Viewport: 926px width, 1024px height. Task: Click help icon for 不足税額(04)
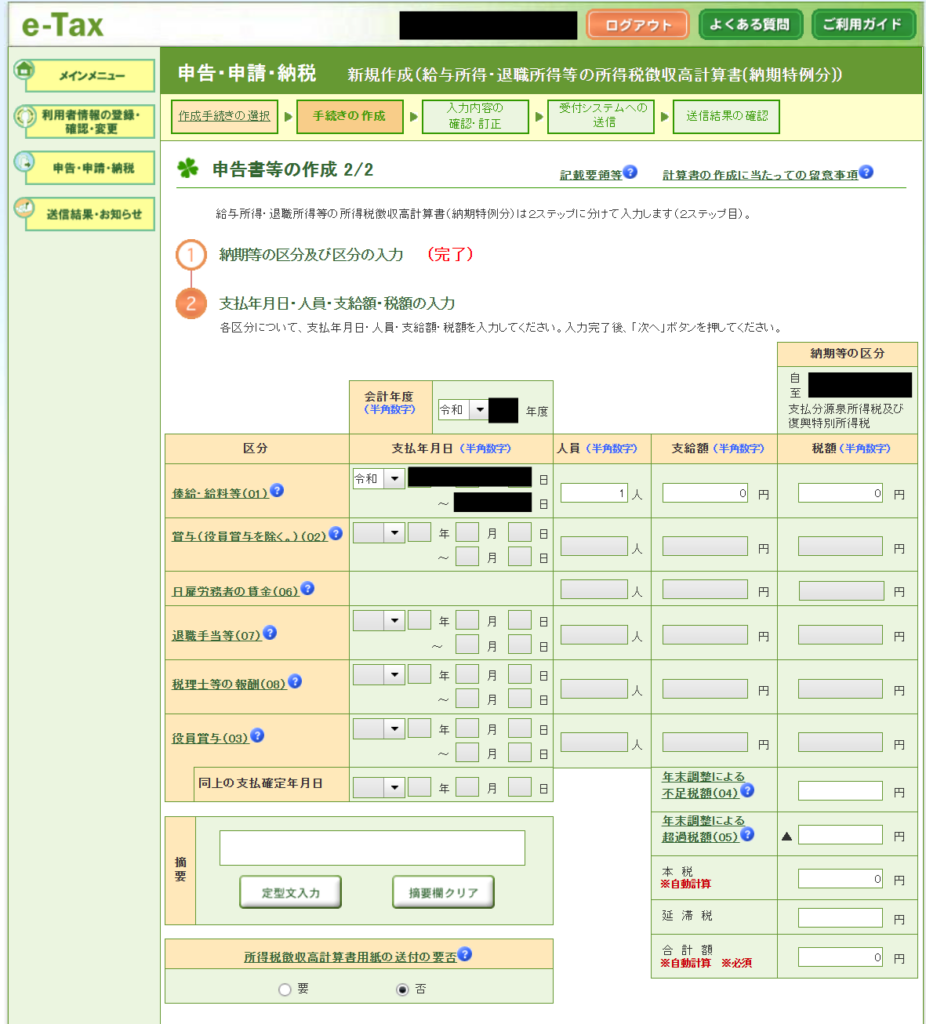[748, 790]
